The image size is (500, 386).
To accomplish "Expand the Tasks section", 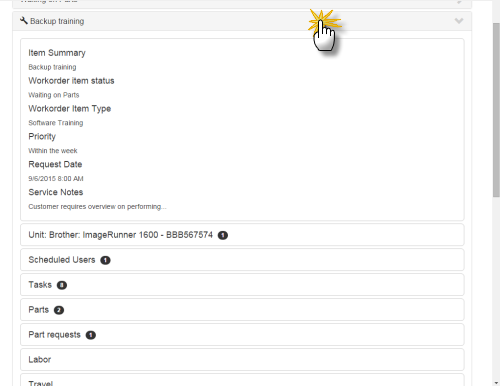I will [x=242, y=285].
